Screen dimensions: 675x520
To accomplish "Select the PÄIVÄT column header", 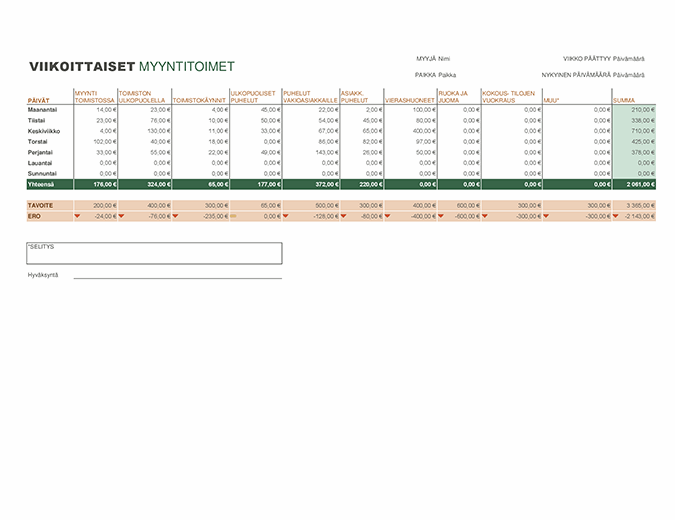I will [x=39, y=100].
